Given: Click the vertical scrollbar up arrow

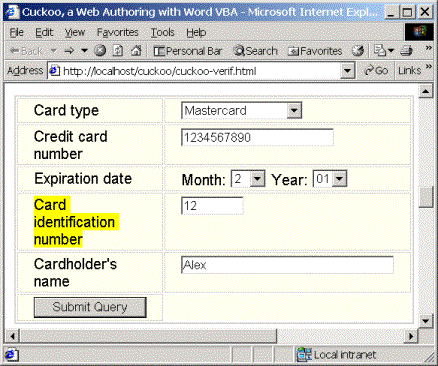Looking at the screenshot, I should point(425,91).
